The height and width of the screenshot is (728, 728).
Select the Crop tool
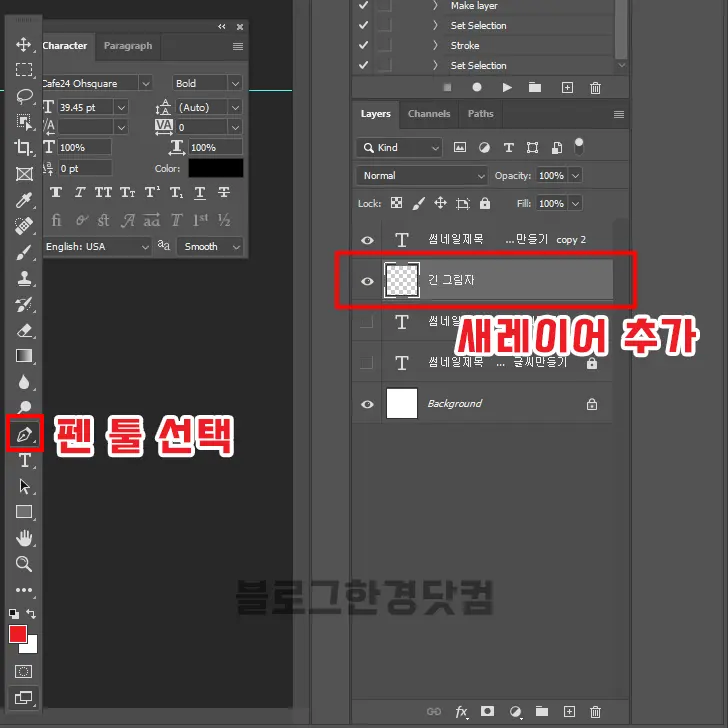(23, 147)
